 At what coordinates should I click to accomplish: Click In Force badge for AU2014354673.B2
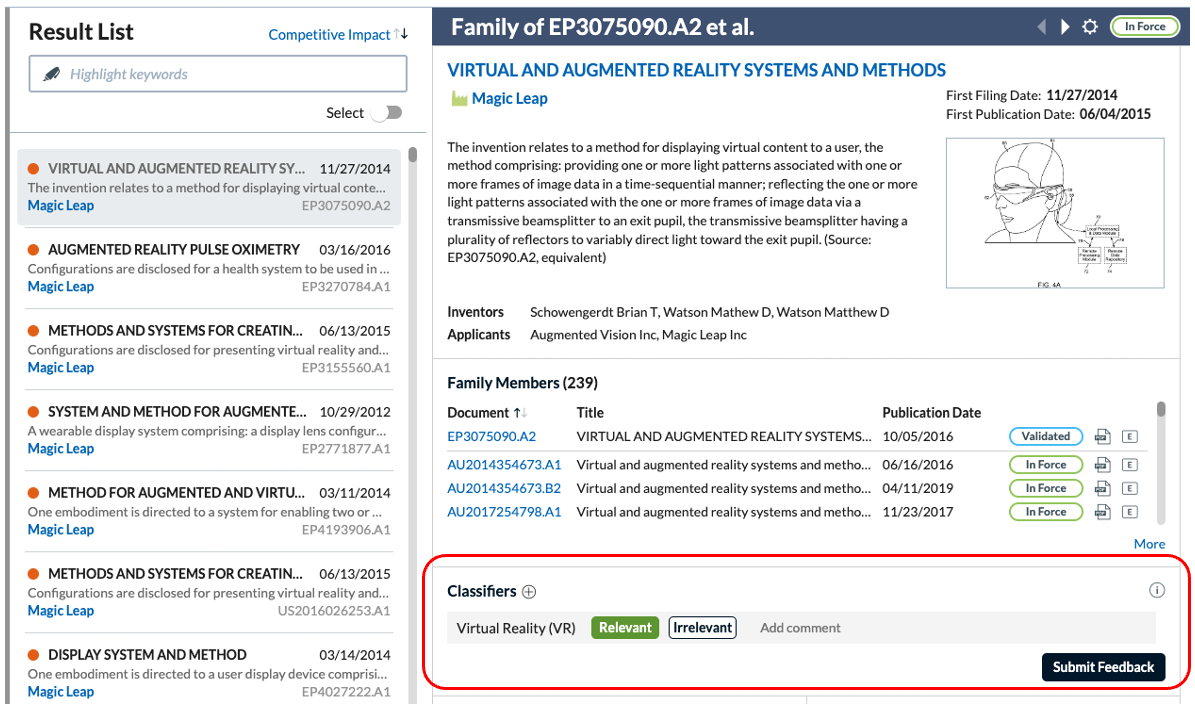1046,489
